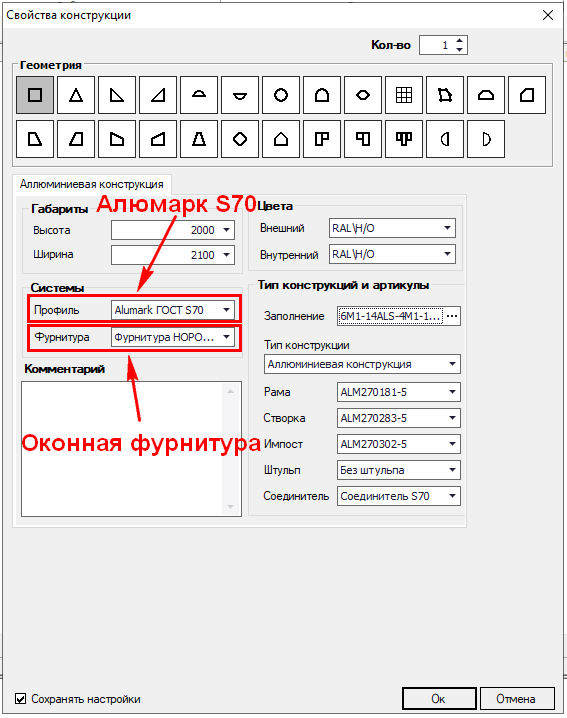Choose the diamond geometry shape
The width and height of the screenshot is (567, 718).
coord(240,139)
